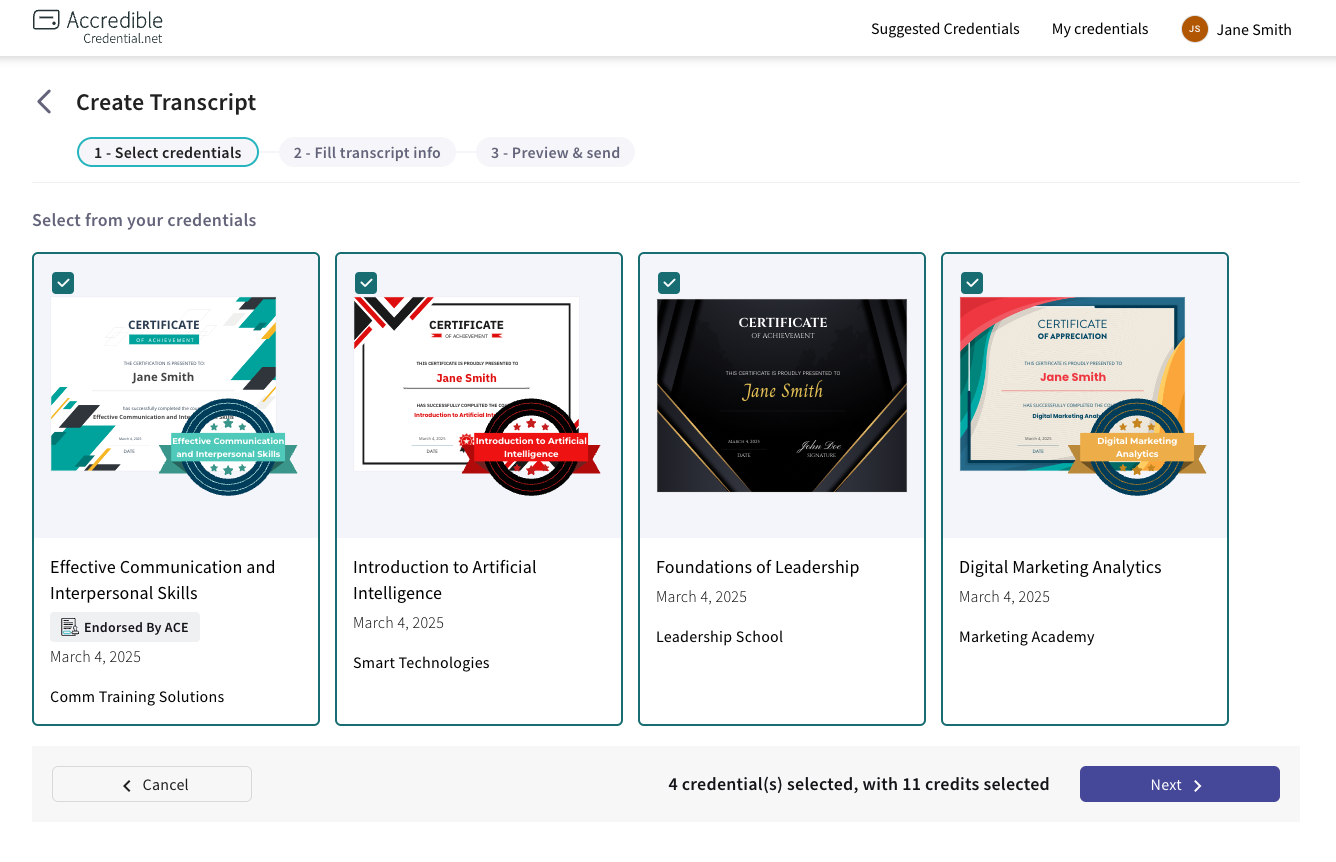The width and height of the screenshot is (1336, 862).
Task: Select the Digital Marketing Analytics title text
Action: 1060,567
